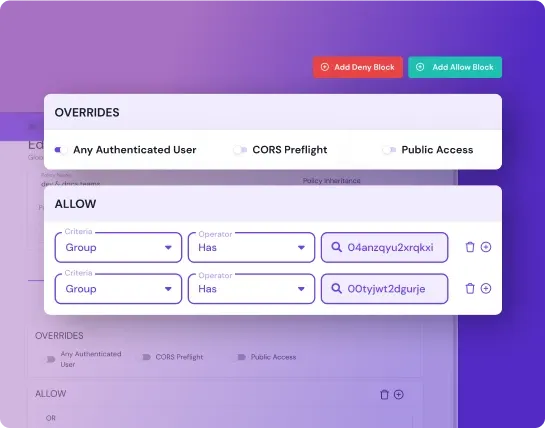
Task: Delete the 04anzqyu2xrqkxi group row
Action: pos(470,247)
